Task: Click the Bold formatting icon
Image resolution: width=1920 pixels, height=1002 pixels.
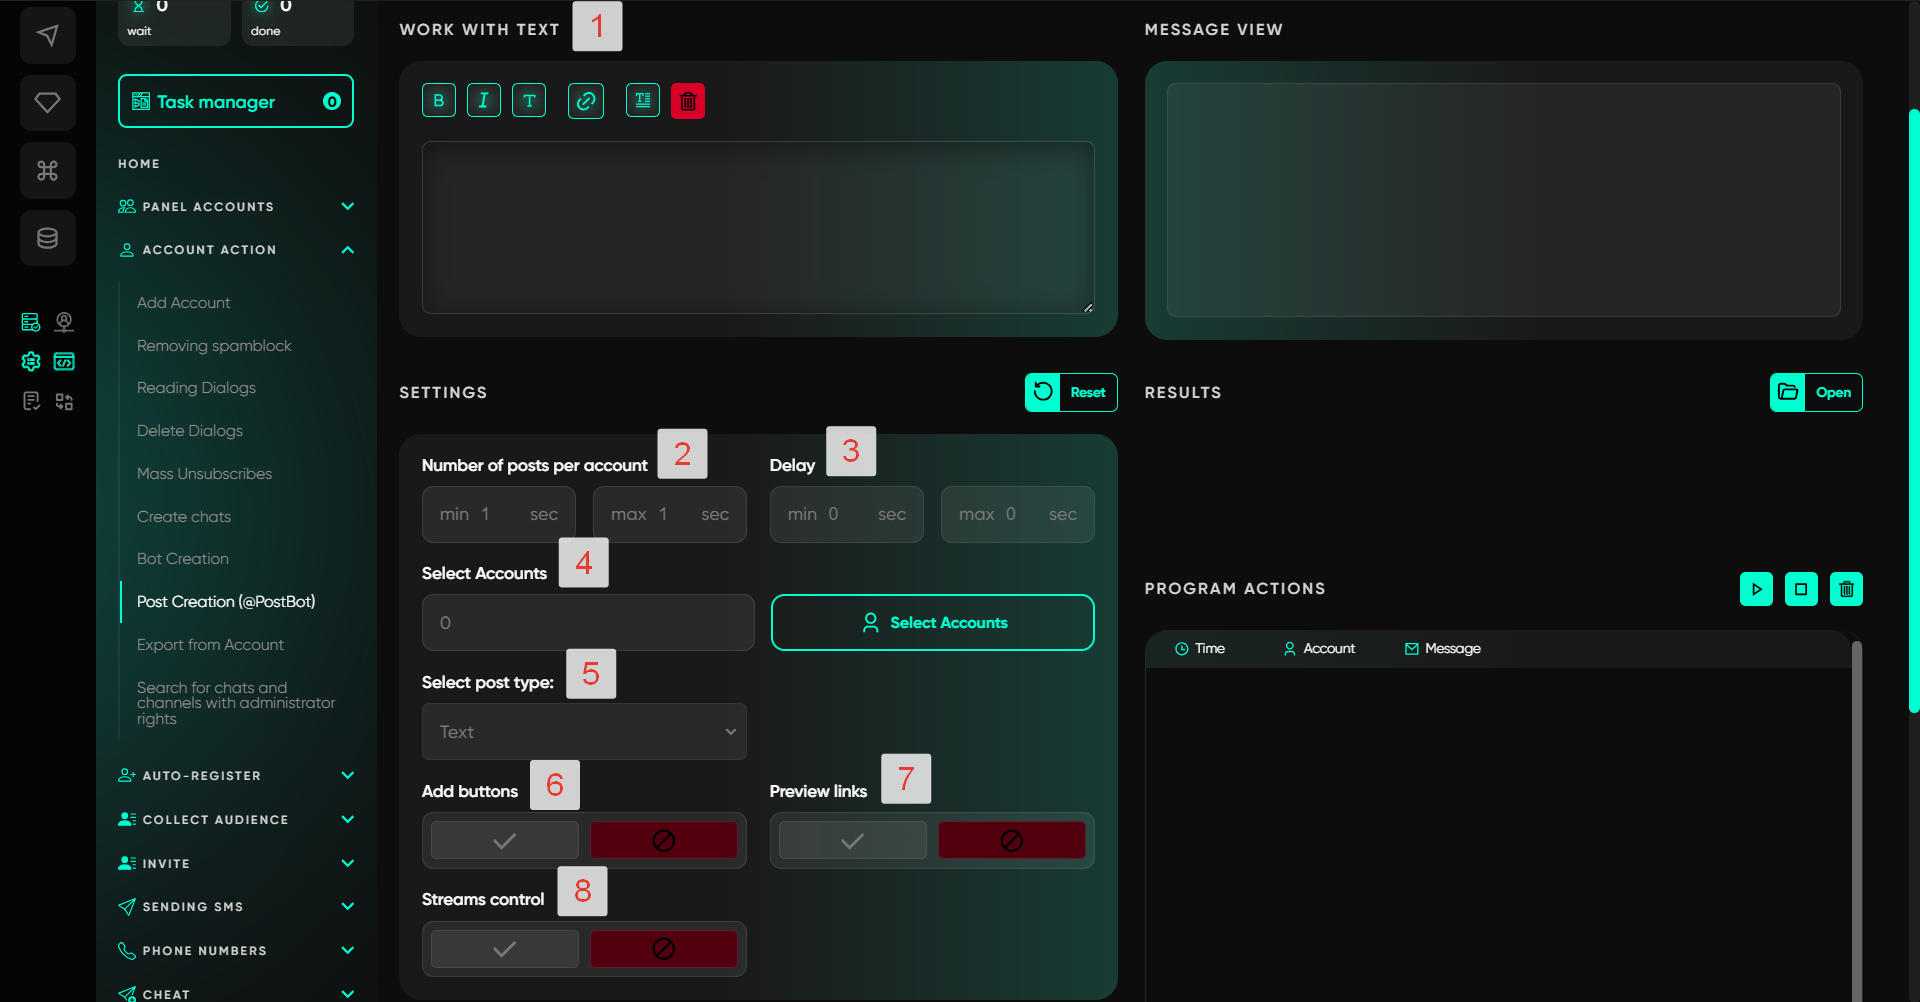Action: point(438,100)
